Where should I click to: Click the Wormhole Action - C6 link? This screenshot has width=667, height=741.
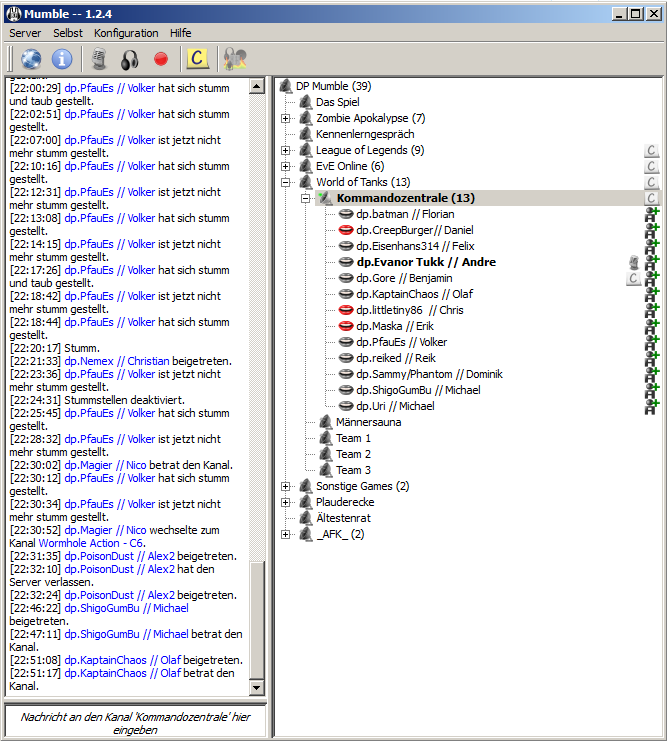91,543
